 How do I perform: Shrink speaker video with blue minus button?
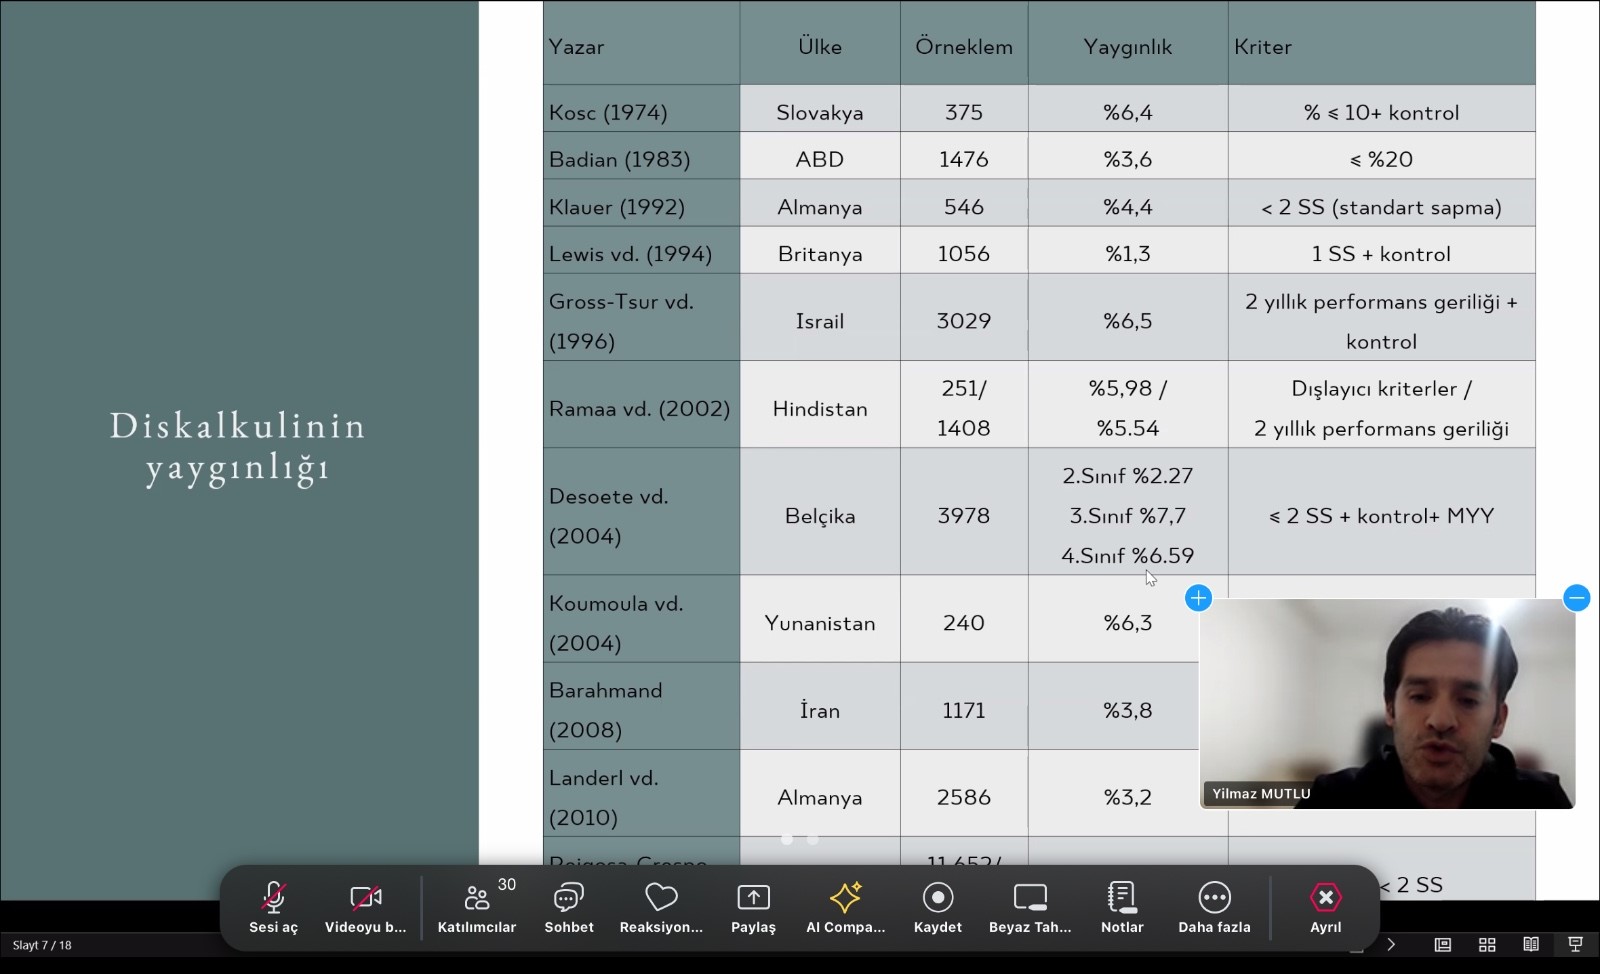(x=1576, y=598)
